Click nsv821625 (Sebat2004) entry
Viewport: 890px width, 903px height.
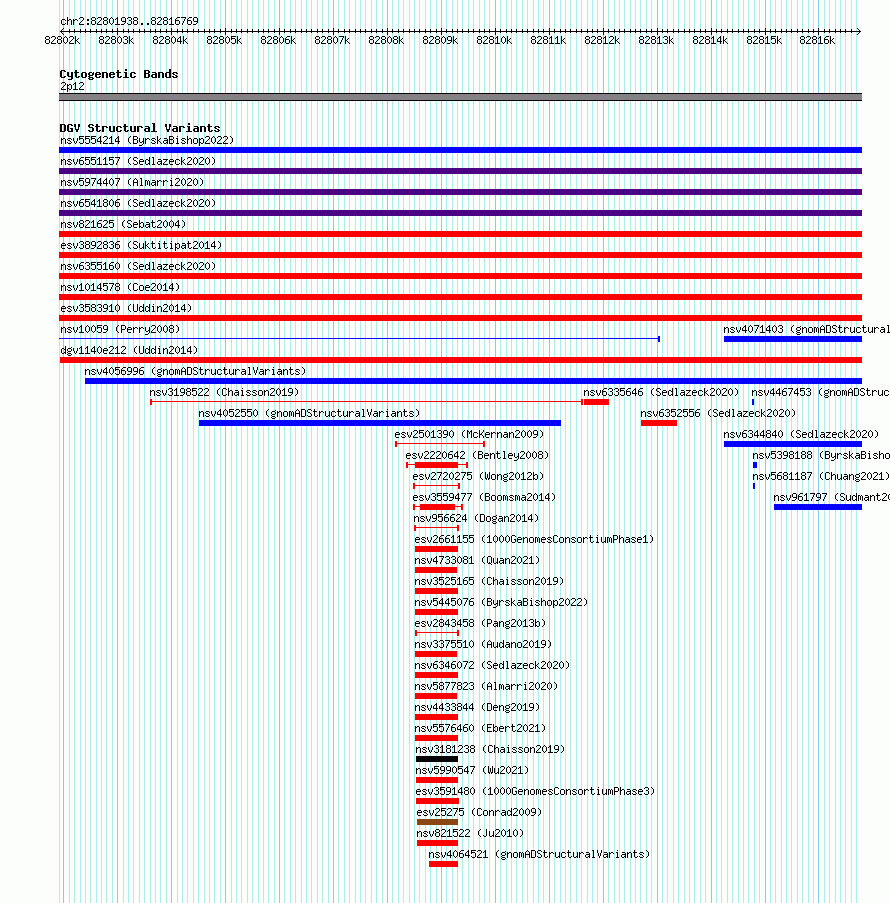click(123, 225)
